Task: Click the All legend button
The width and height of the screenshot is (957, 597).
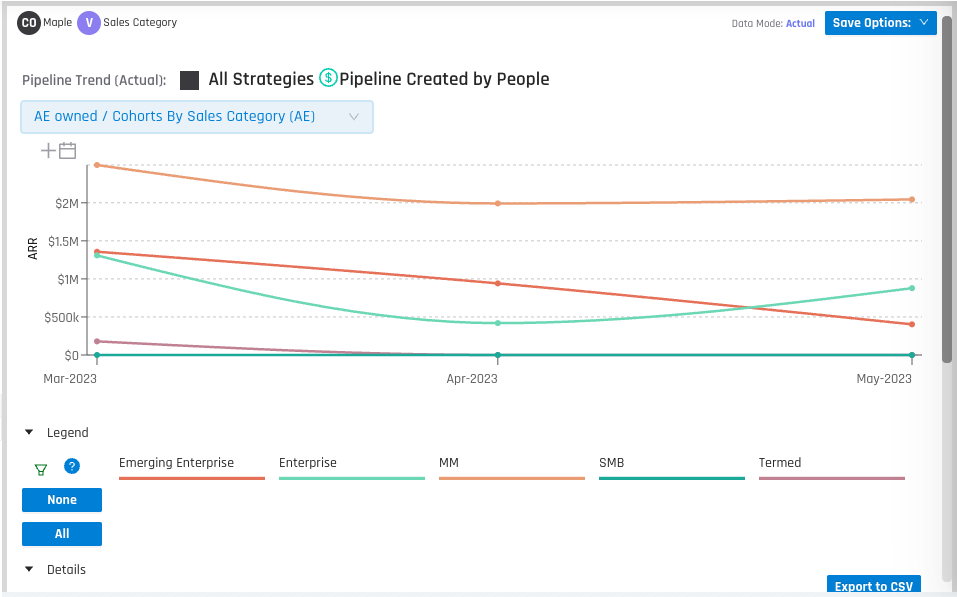Action: point(62,534)
